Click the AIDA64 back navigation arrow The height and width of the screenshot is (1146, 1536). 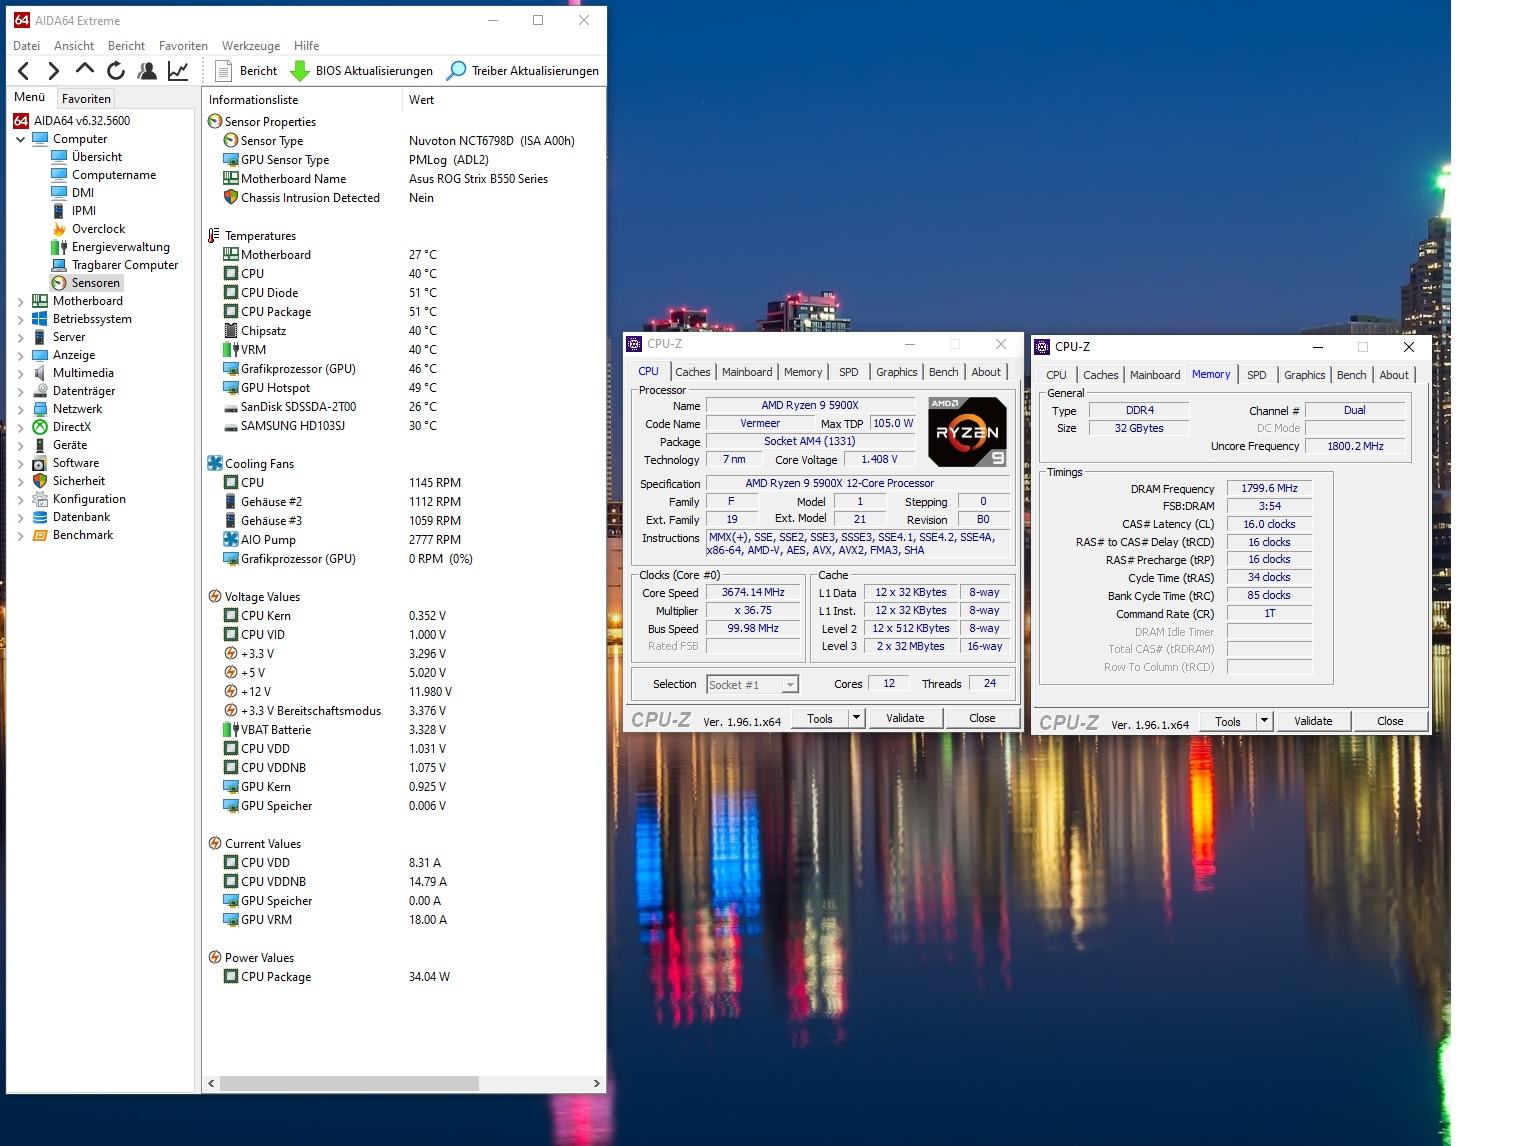pos(24,70)
